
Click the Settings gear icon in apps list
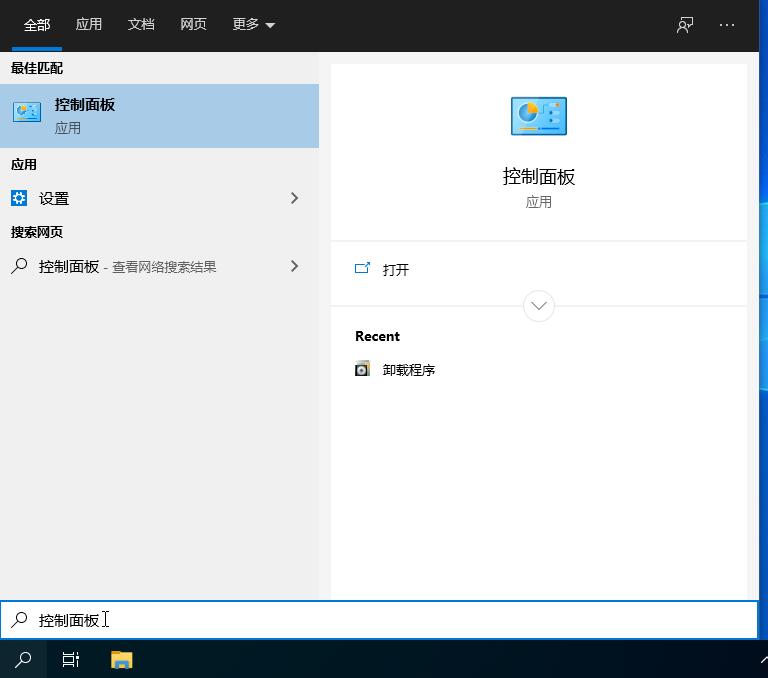(19, 198)
